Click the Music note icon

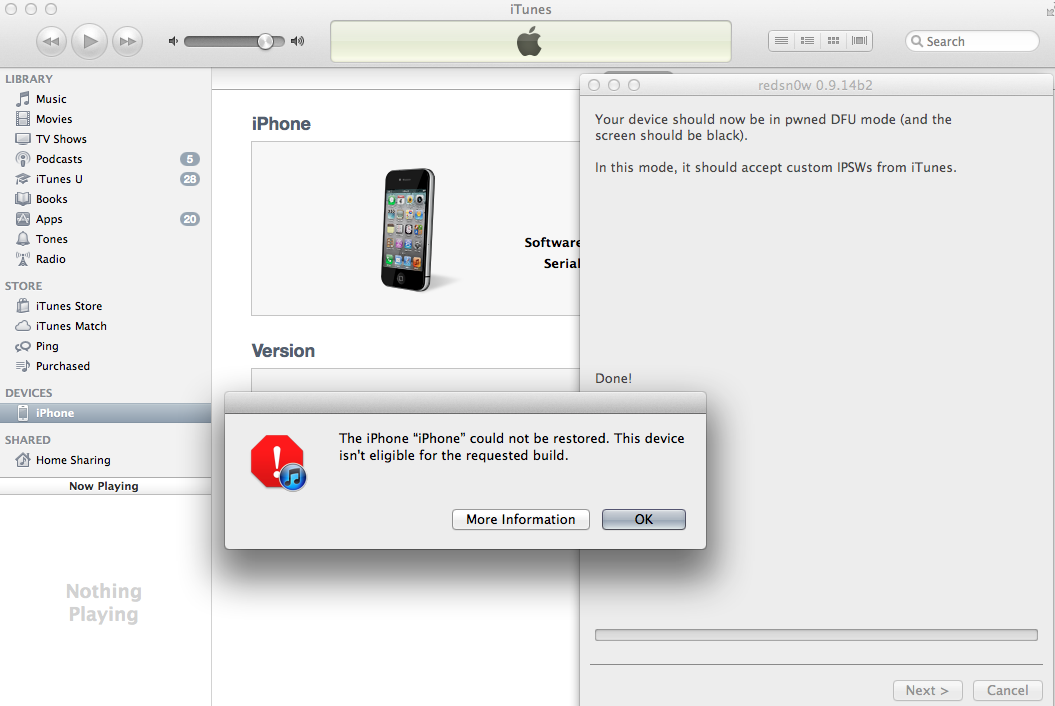23,99
